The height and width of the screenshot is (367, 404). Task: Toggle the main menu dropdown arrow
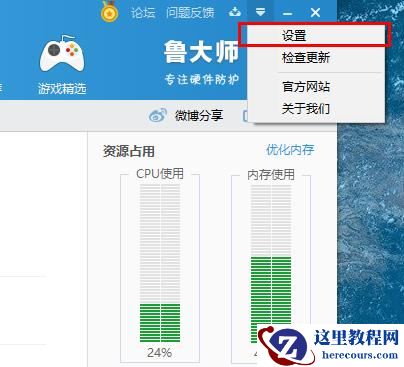click(x=260, y=12)
